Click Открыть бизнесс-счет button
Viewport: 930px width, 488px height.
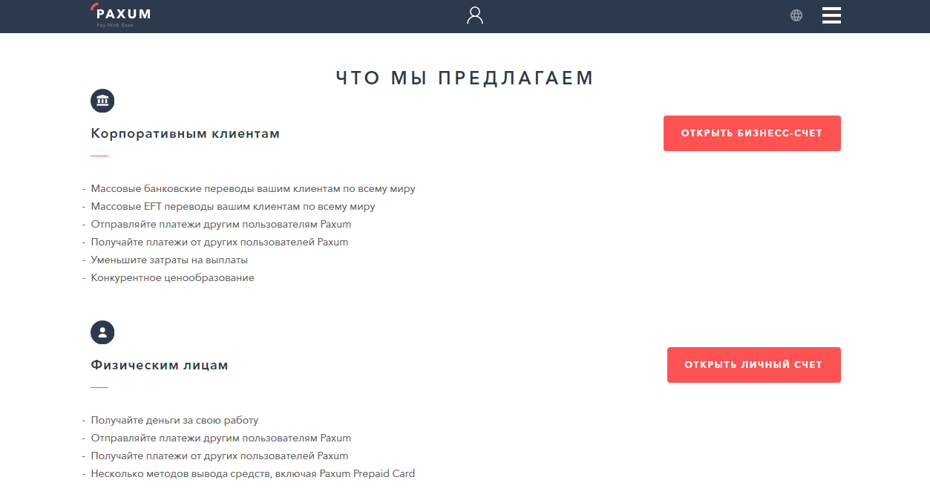751,133
